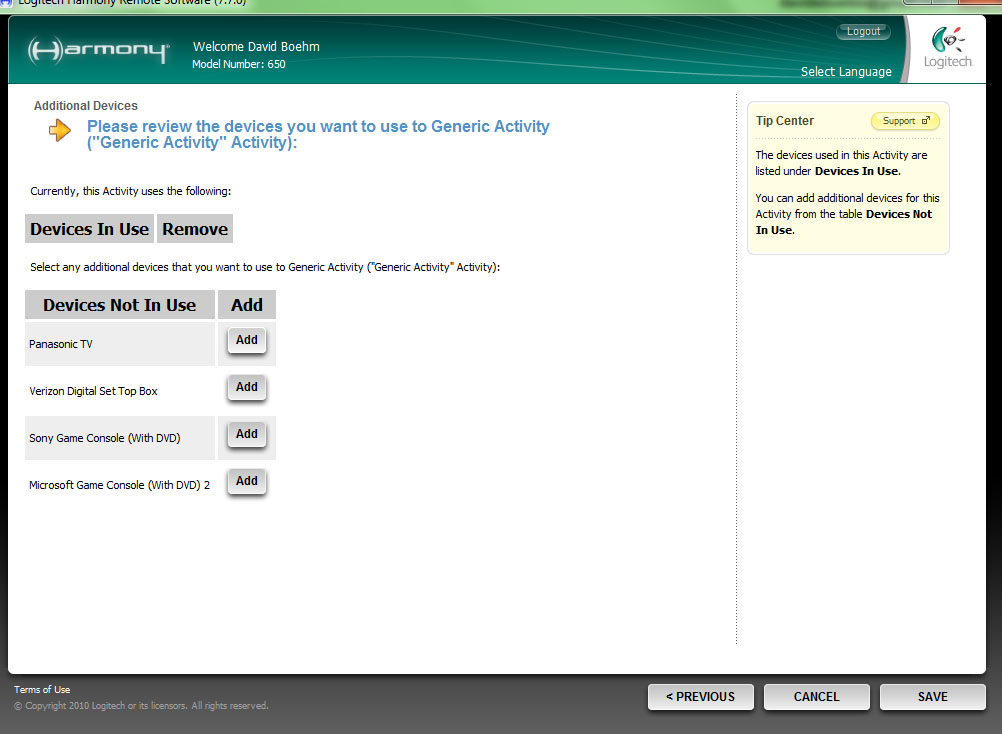The width and height of the screenshot is (1002, 734).
Task: Select the Panasonic TV row label
Action: click(61, 344)
